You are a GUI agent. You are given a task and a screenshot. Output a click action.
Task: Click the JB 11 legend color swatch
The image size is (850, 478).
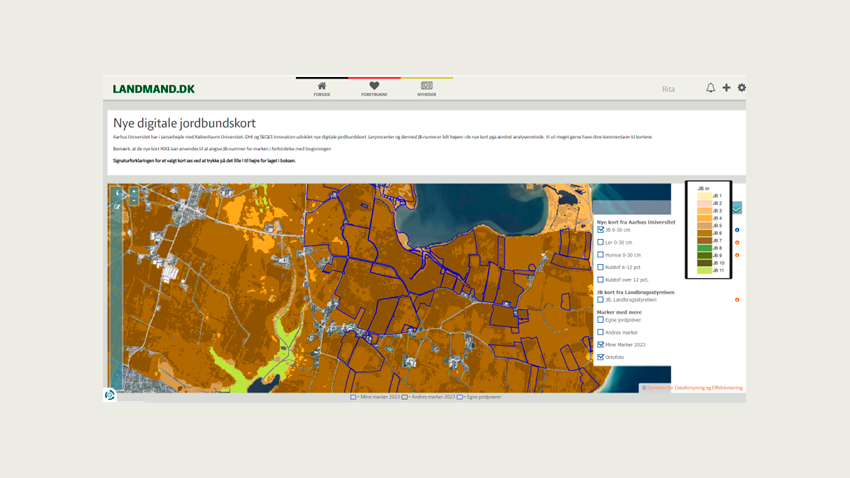pos(704,271)
